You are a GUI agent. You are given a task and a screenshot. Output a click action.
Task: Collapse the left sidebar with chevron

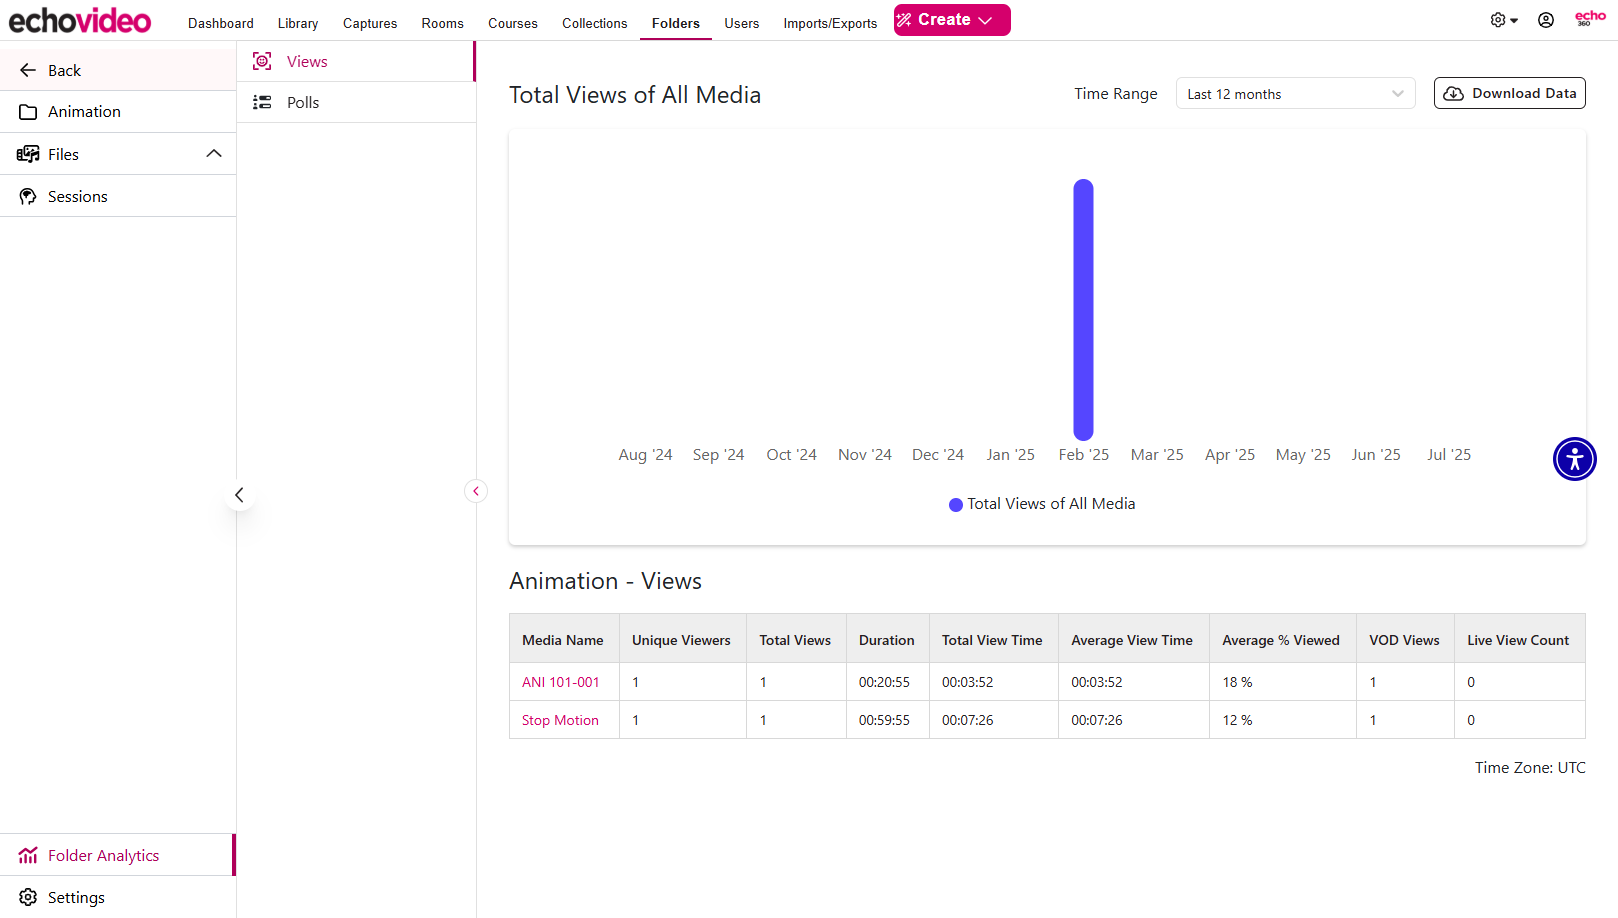pos(239,495)
